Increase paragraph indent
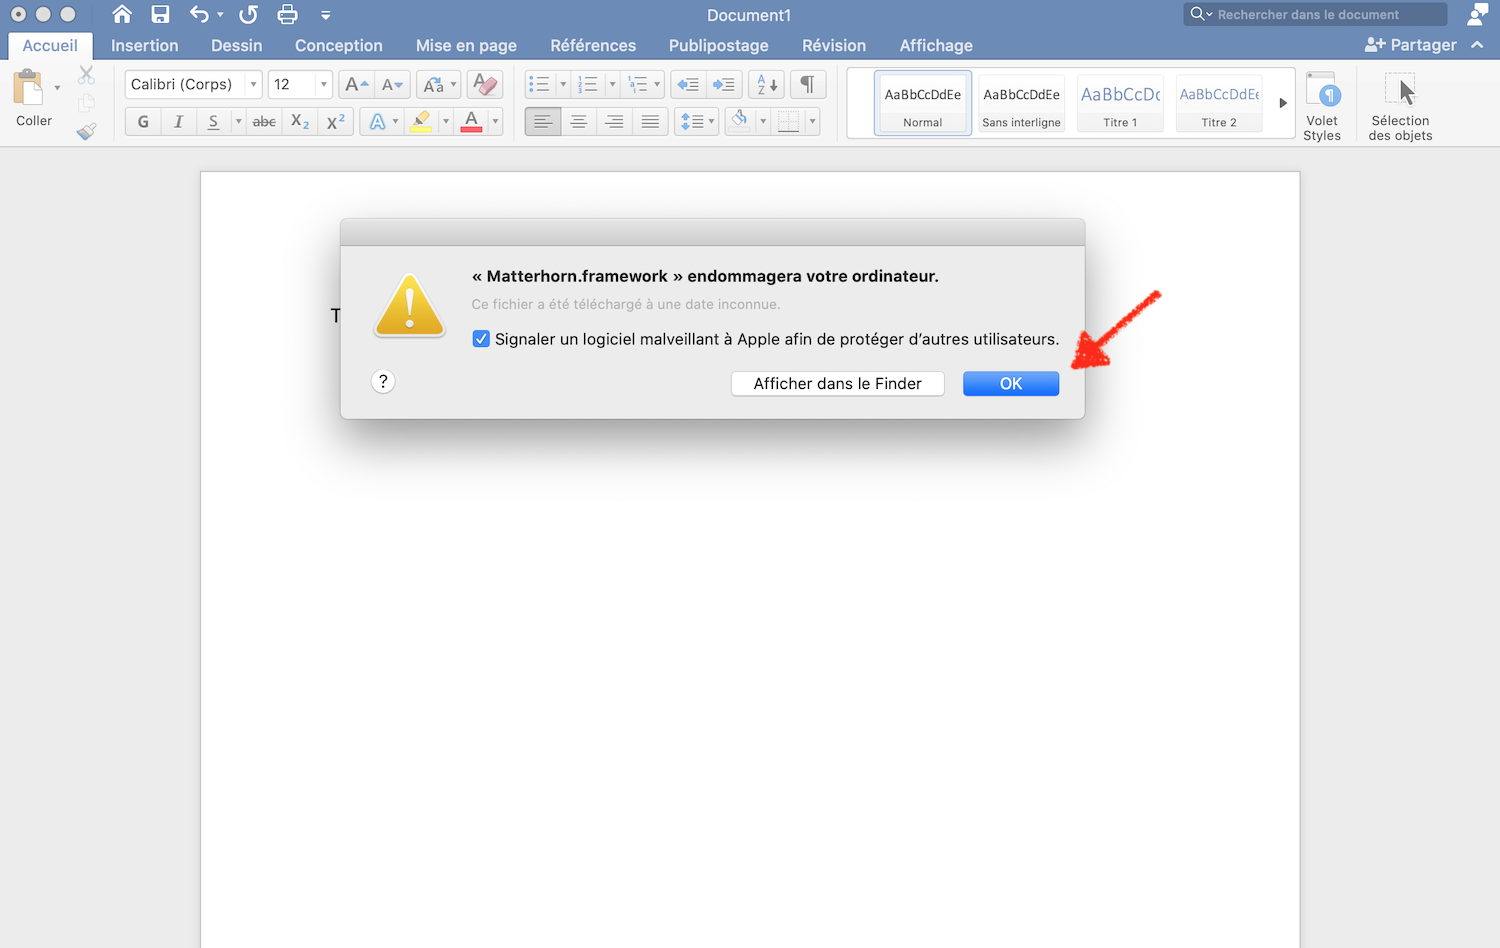Screen dimensions: 1500x948 pos(724,84)
